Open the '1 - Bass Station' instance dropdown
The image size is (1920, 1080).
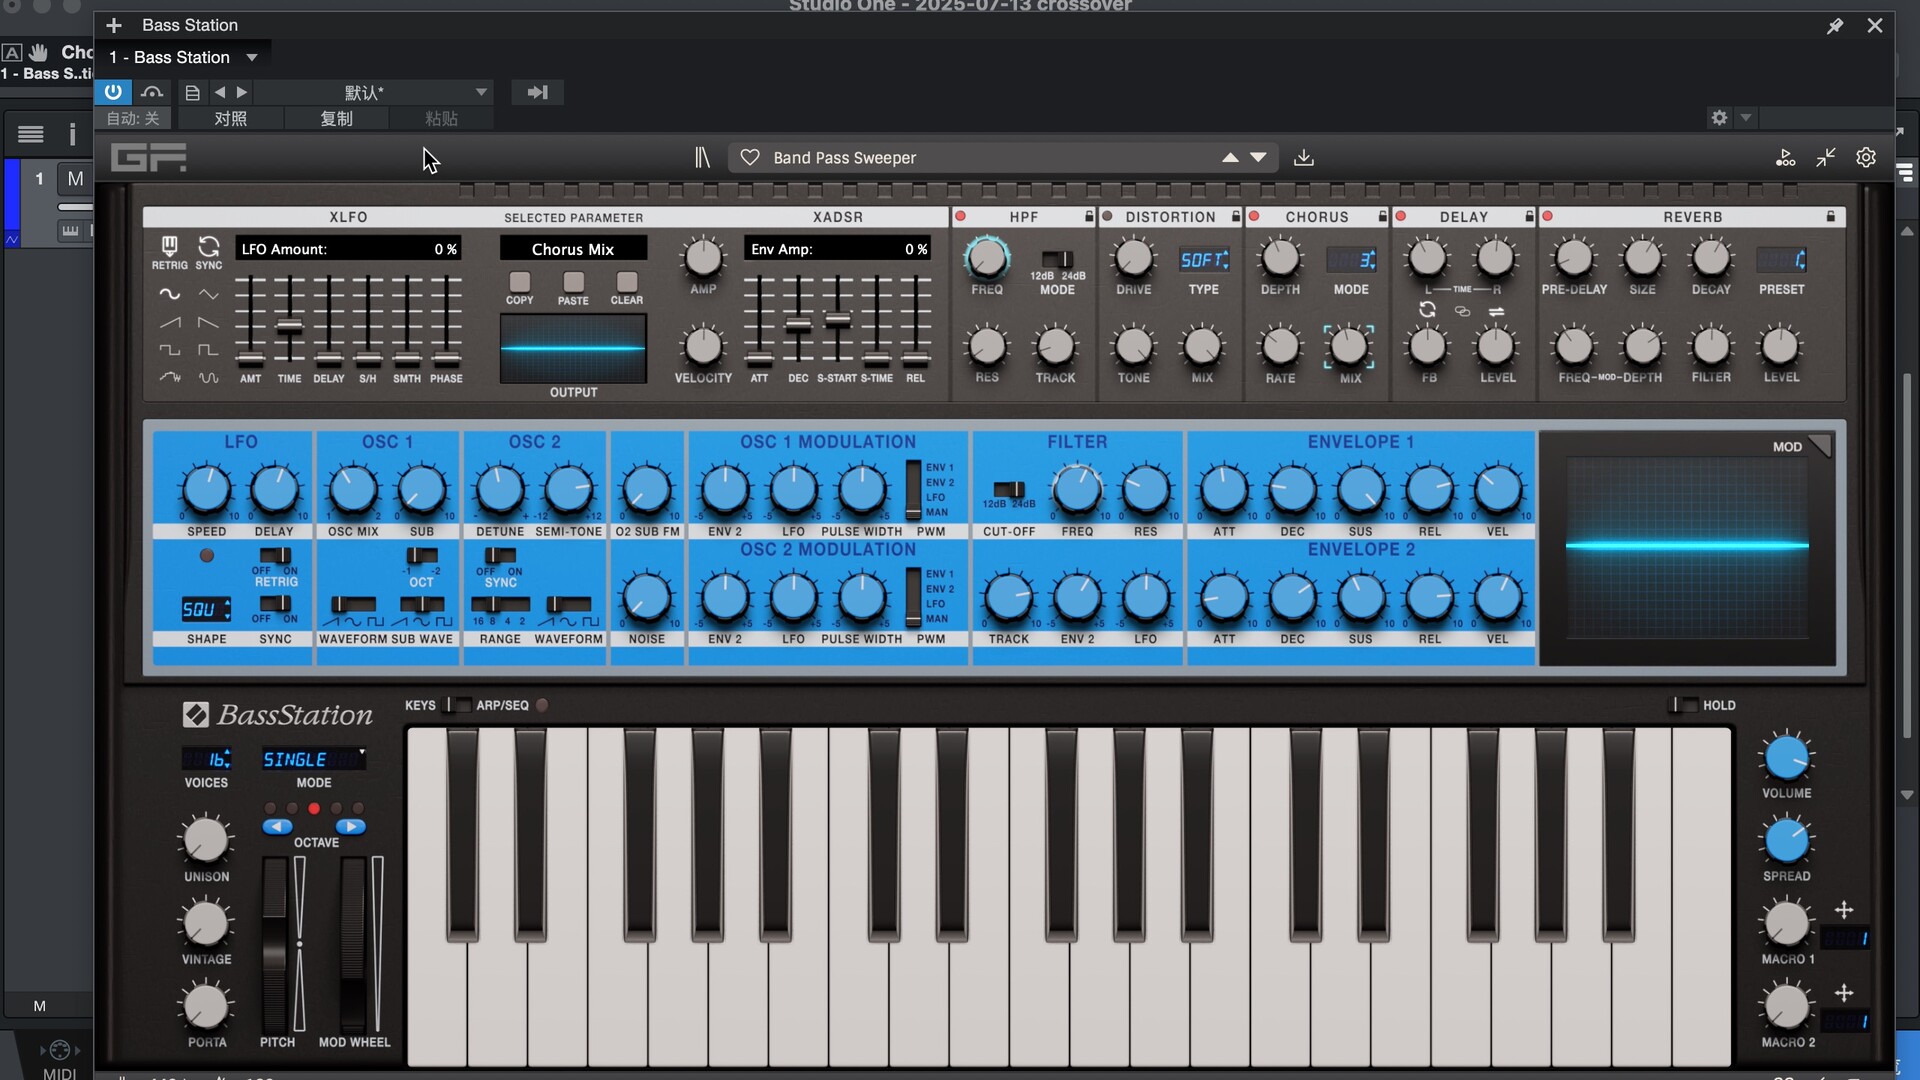(252, 58)
